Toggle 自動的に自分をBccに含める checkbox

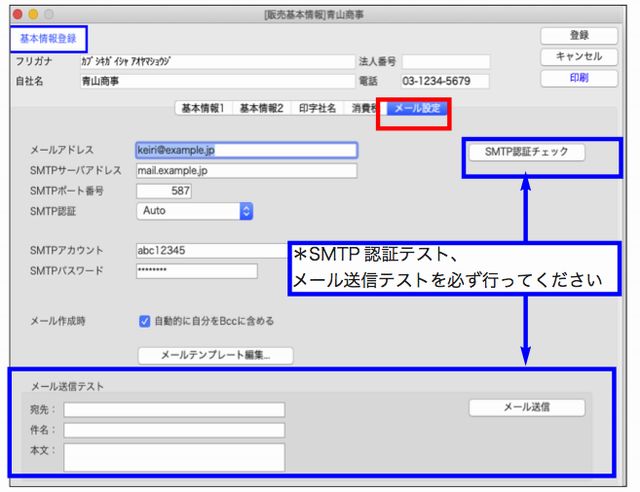tap(145, 321)
